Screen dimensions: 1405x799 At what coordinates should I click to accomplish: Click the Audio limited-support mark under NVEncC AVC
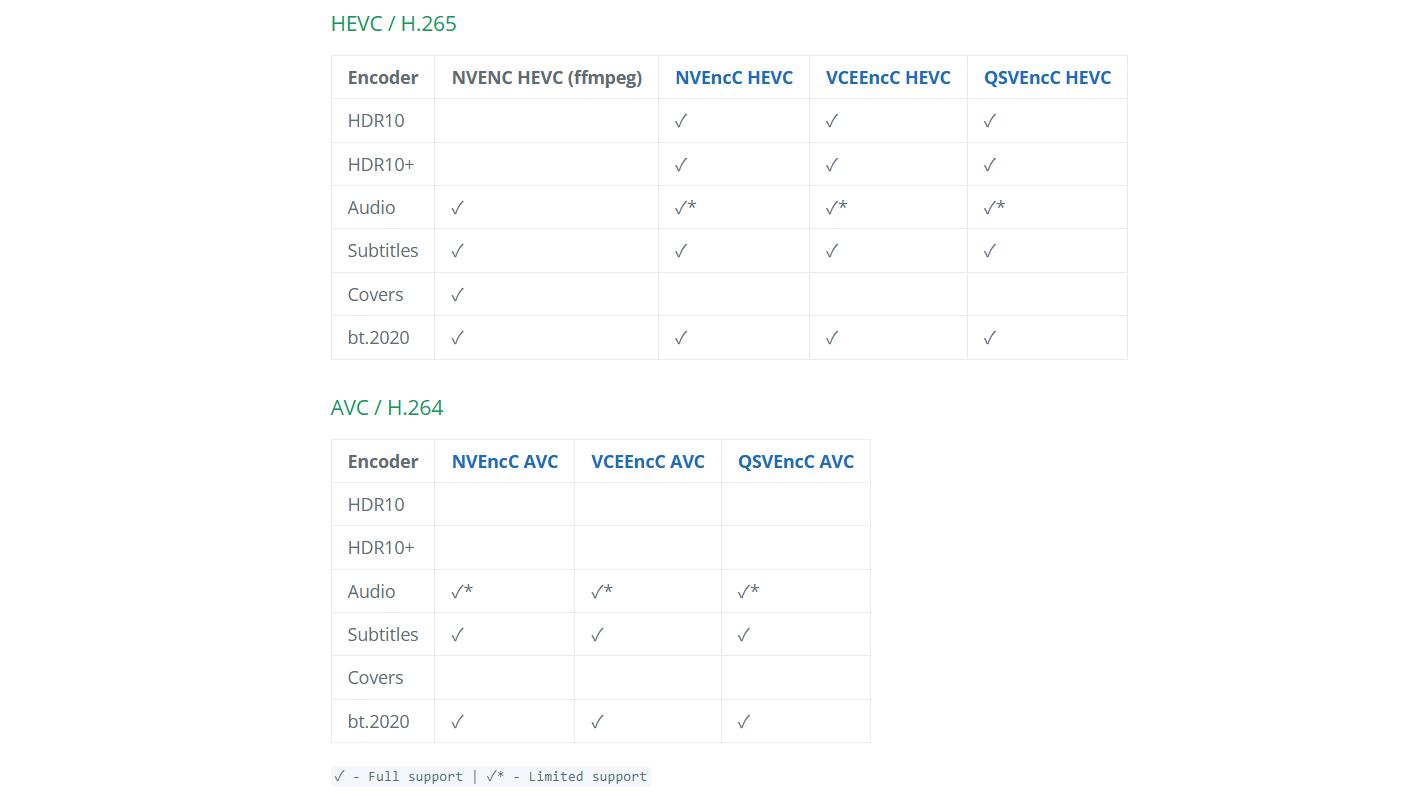coord(462,592)
